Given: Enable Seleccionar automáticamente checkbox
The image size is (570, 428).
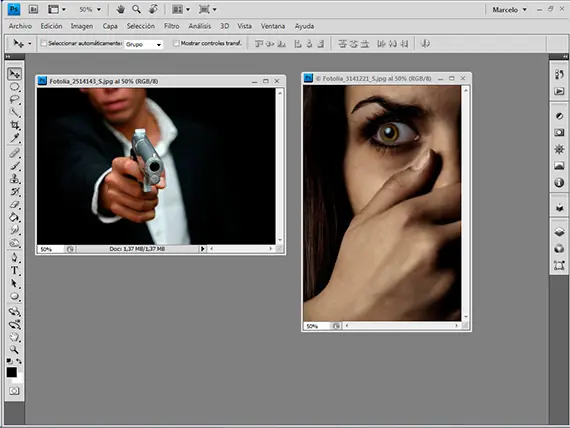Looking at the screenshot, I should 44,43.
